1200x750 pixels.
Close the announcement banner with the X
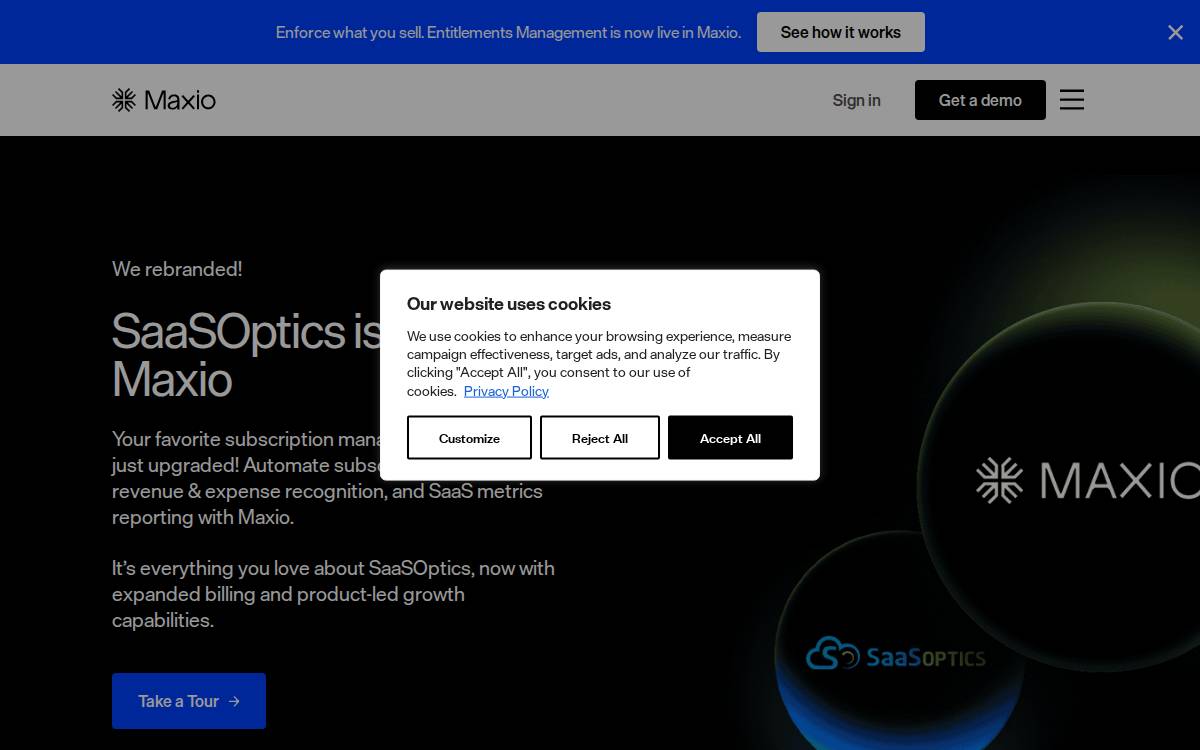pos(1175,32)
